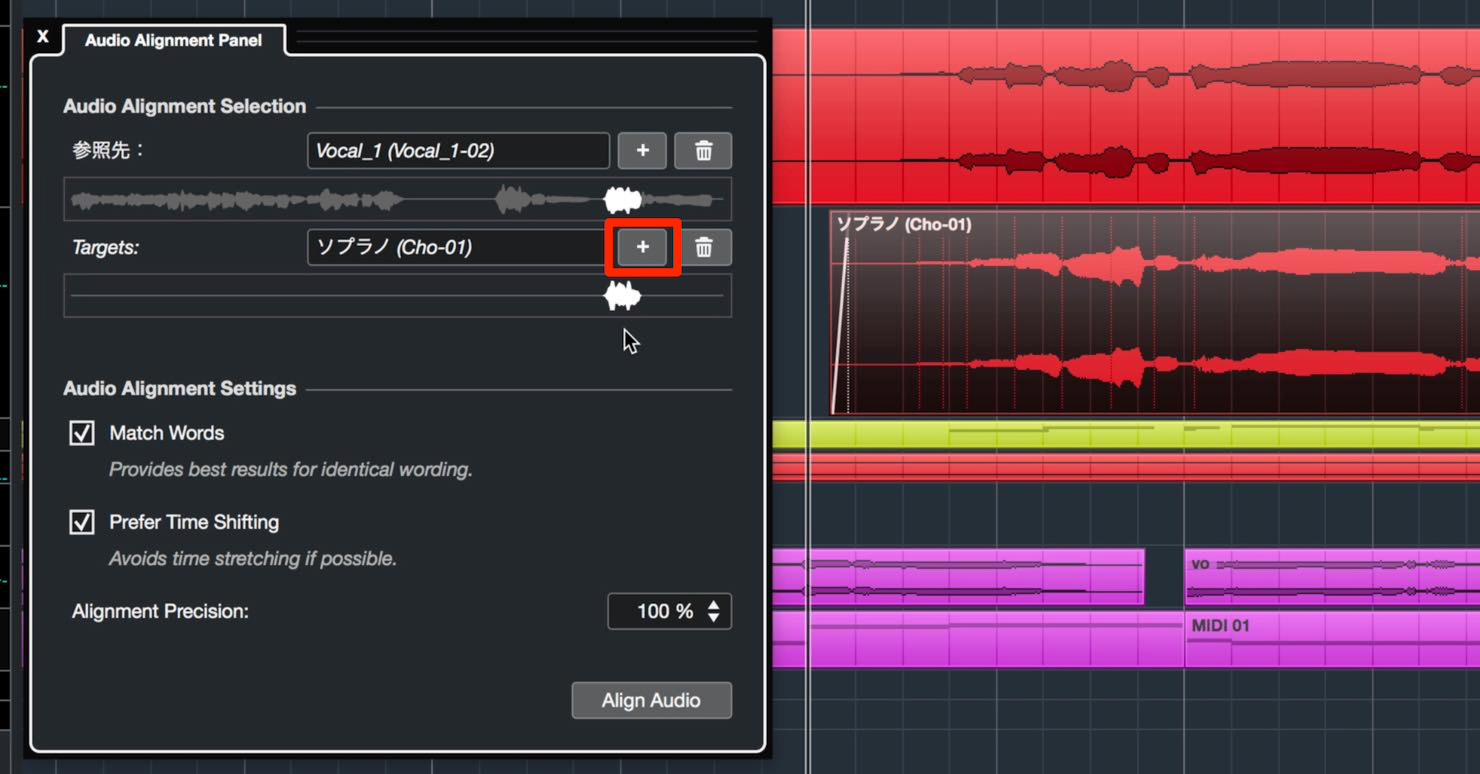This screenshot has height=774, width=1480.
Task: Click the Alignment Precision label
Action: [x=160, y=611]
